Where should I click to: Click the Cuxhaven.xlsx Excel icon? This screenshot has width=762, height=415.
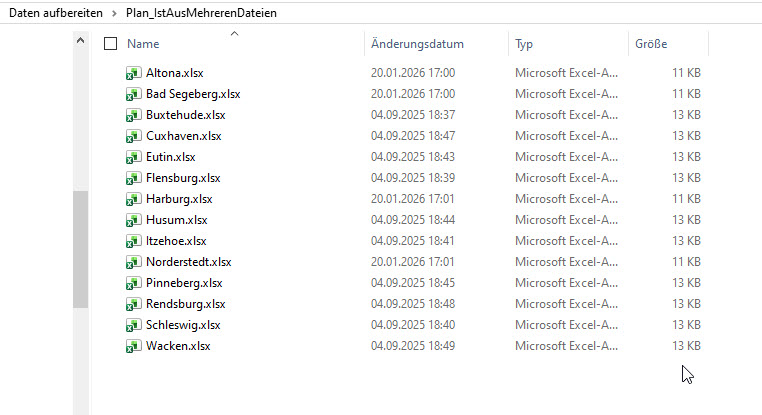click(133, 136)
